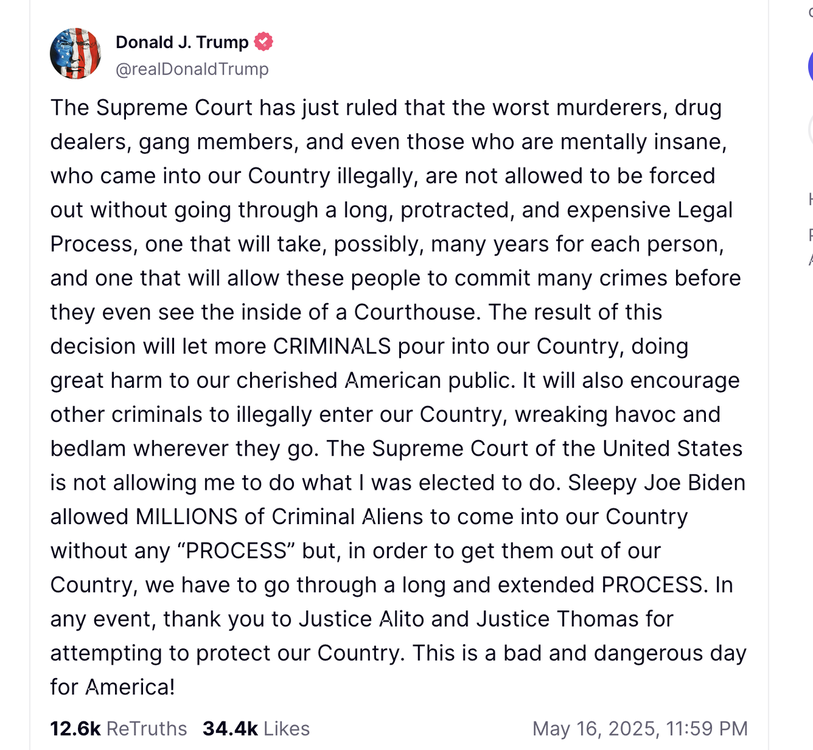Click the blue button at right edge
The height and width of the screenshot is (750, 813).
[x=810, y=66]
